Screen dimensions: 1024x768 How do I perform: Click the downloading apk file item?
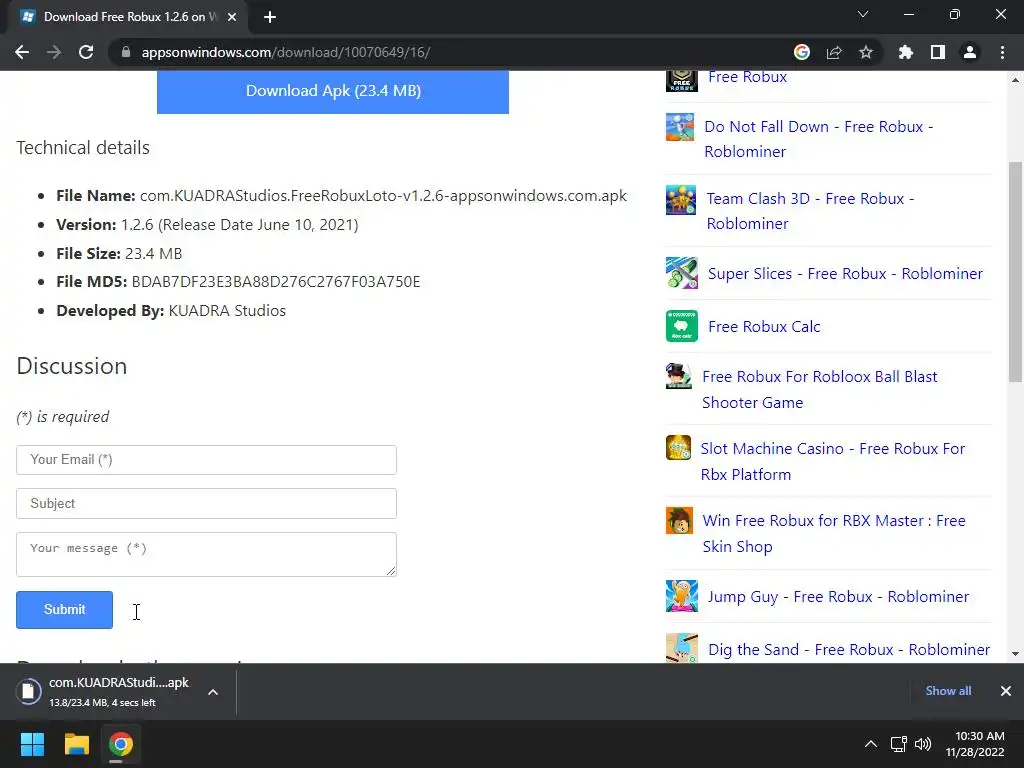coord(103,692)
